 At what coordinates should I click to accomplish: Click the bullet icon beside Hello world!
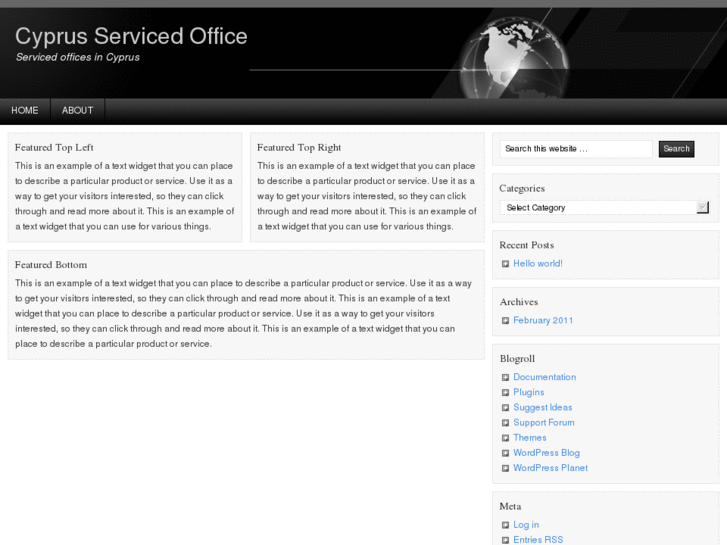[505, 264]
